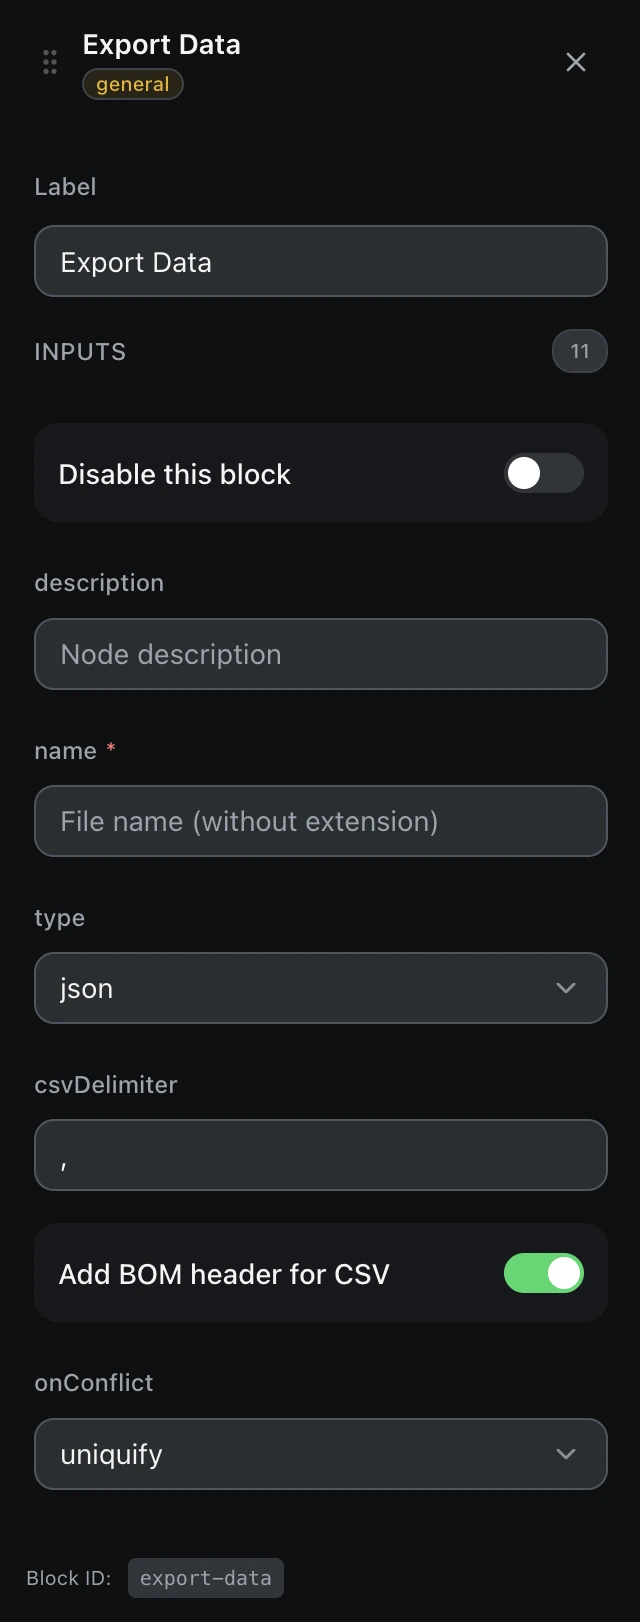Turn off Add BOM header for CSV
The height and width of the screenshot is (1622, 640).
[x=544, y=1273]
